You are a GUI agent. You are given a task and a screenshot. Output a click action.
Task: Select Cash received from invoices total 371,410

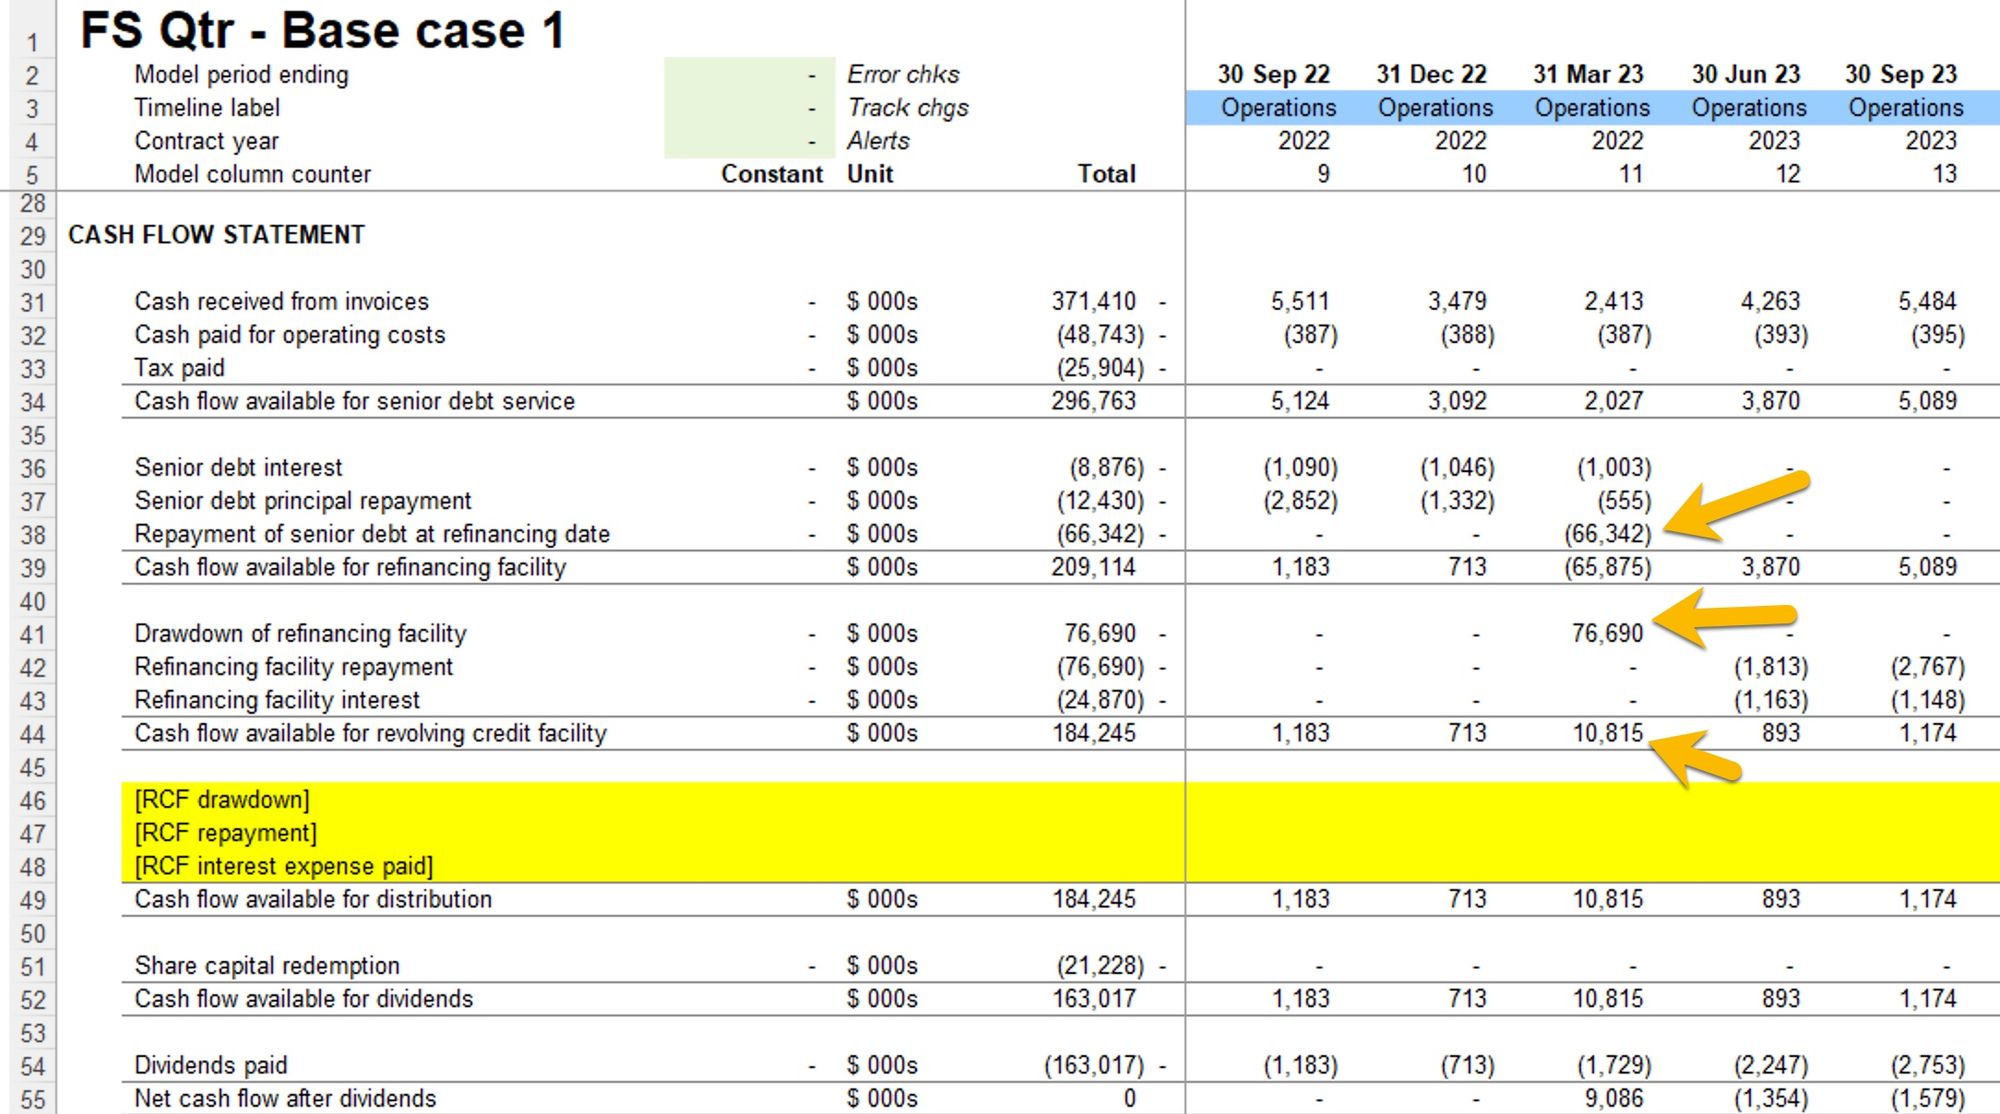click(x=1093, y=302)
